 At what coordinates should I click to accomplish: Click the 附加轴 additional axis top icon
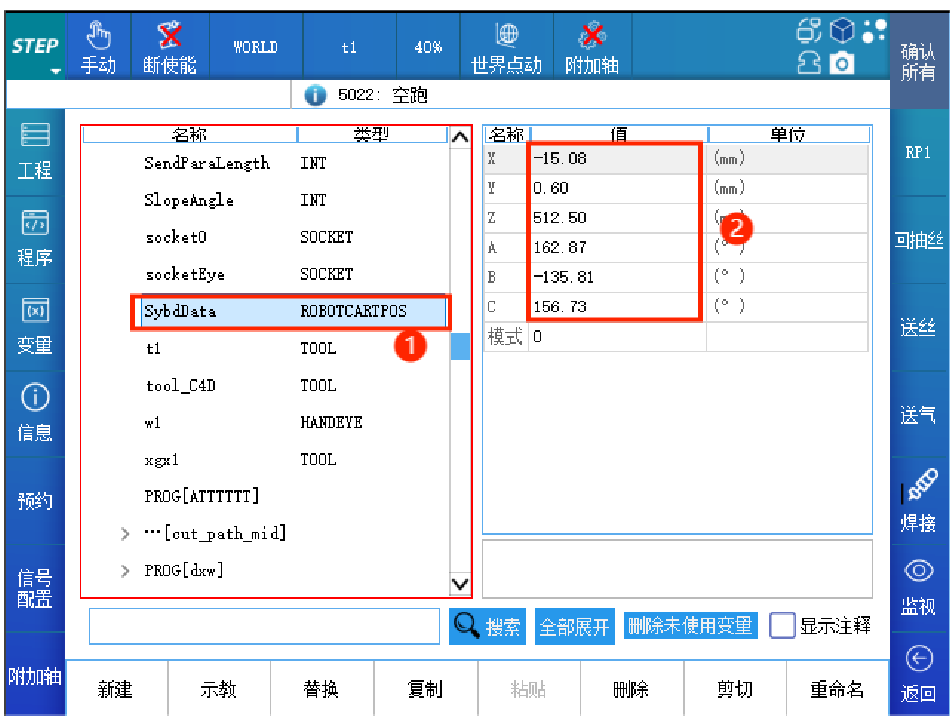(591, 36)
